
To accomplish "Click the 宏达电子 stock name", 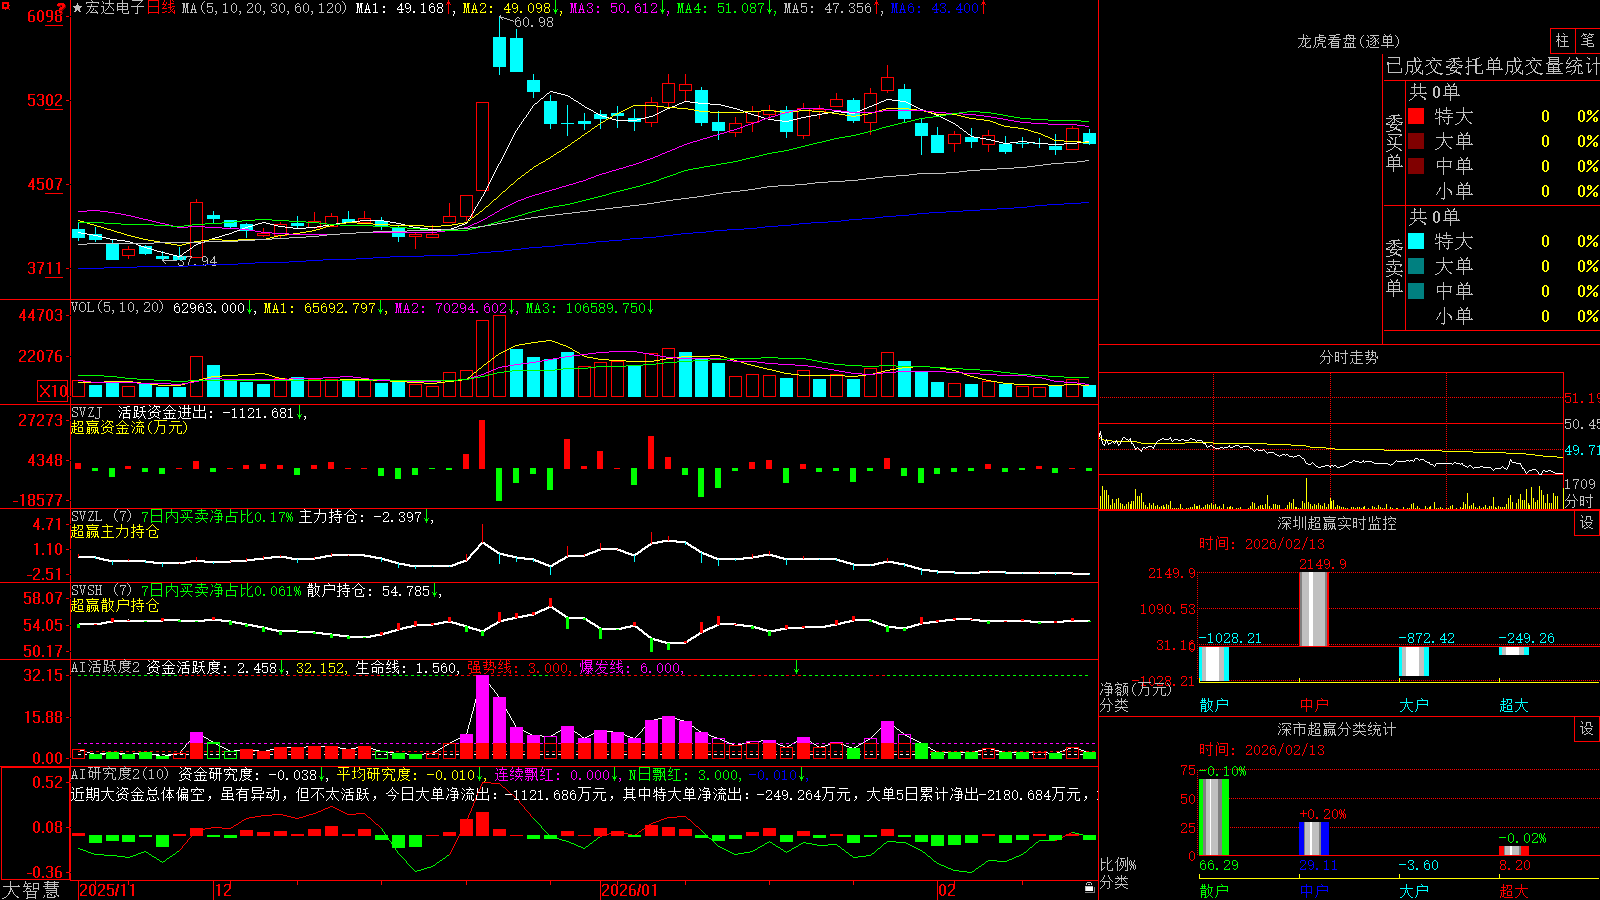I will (x=115, y=8).
